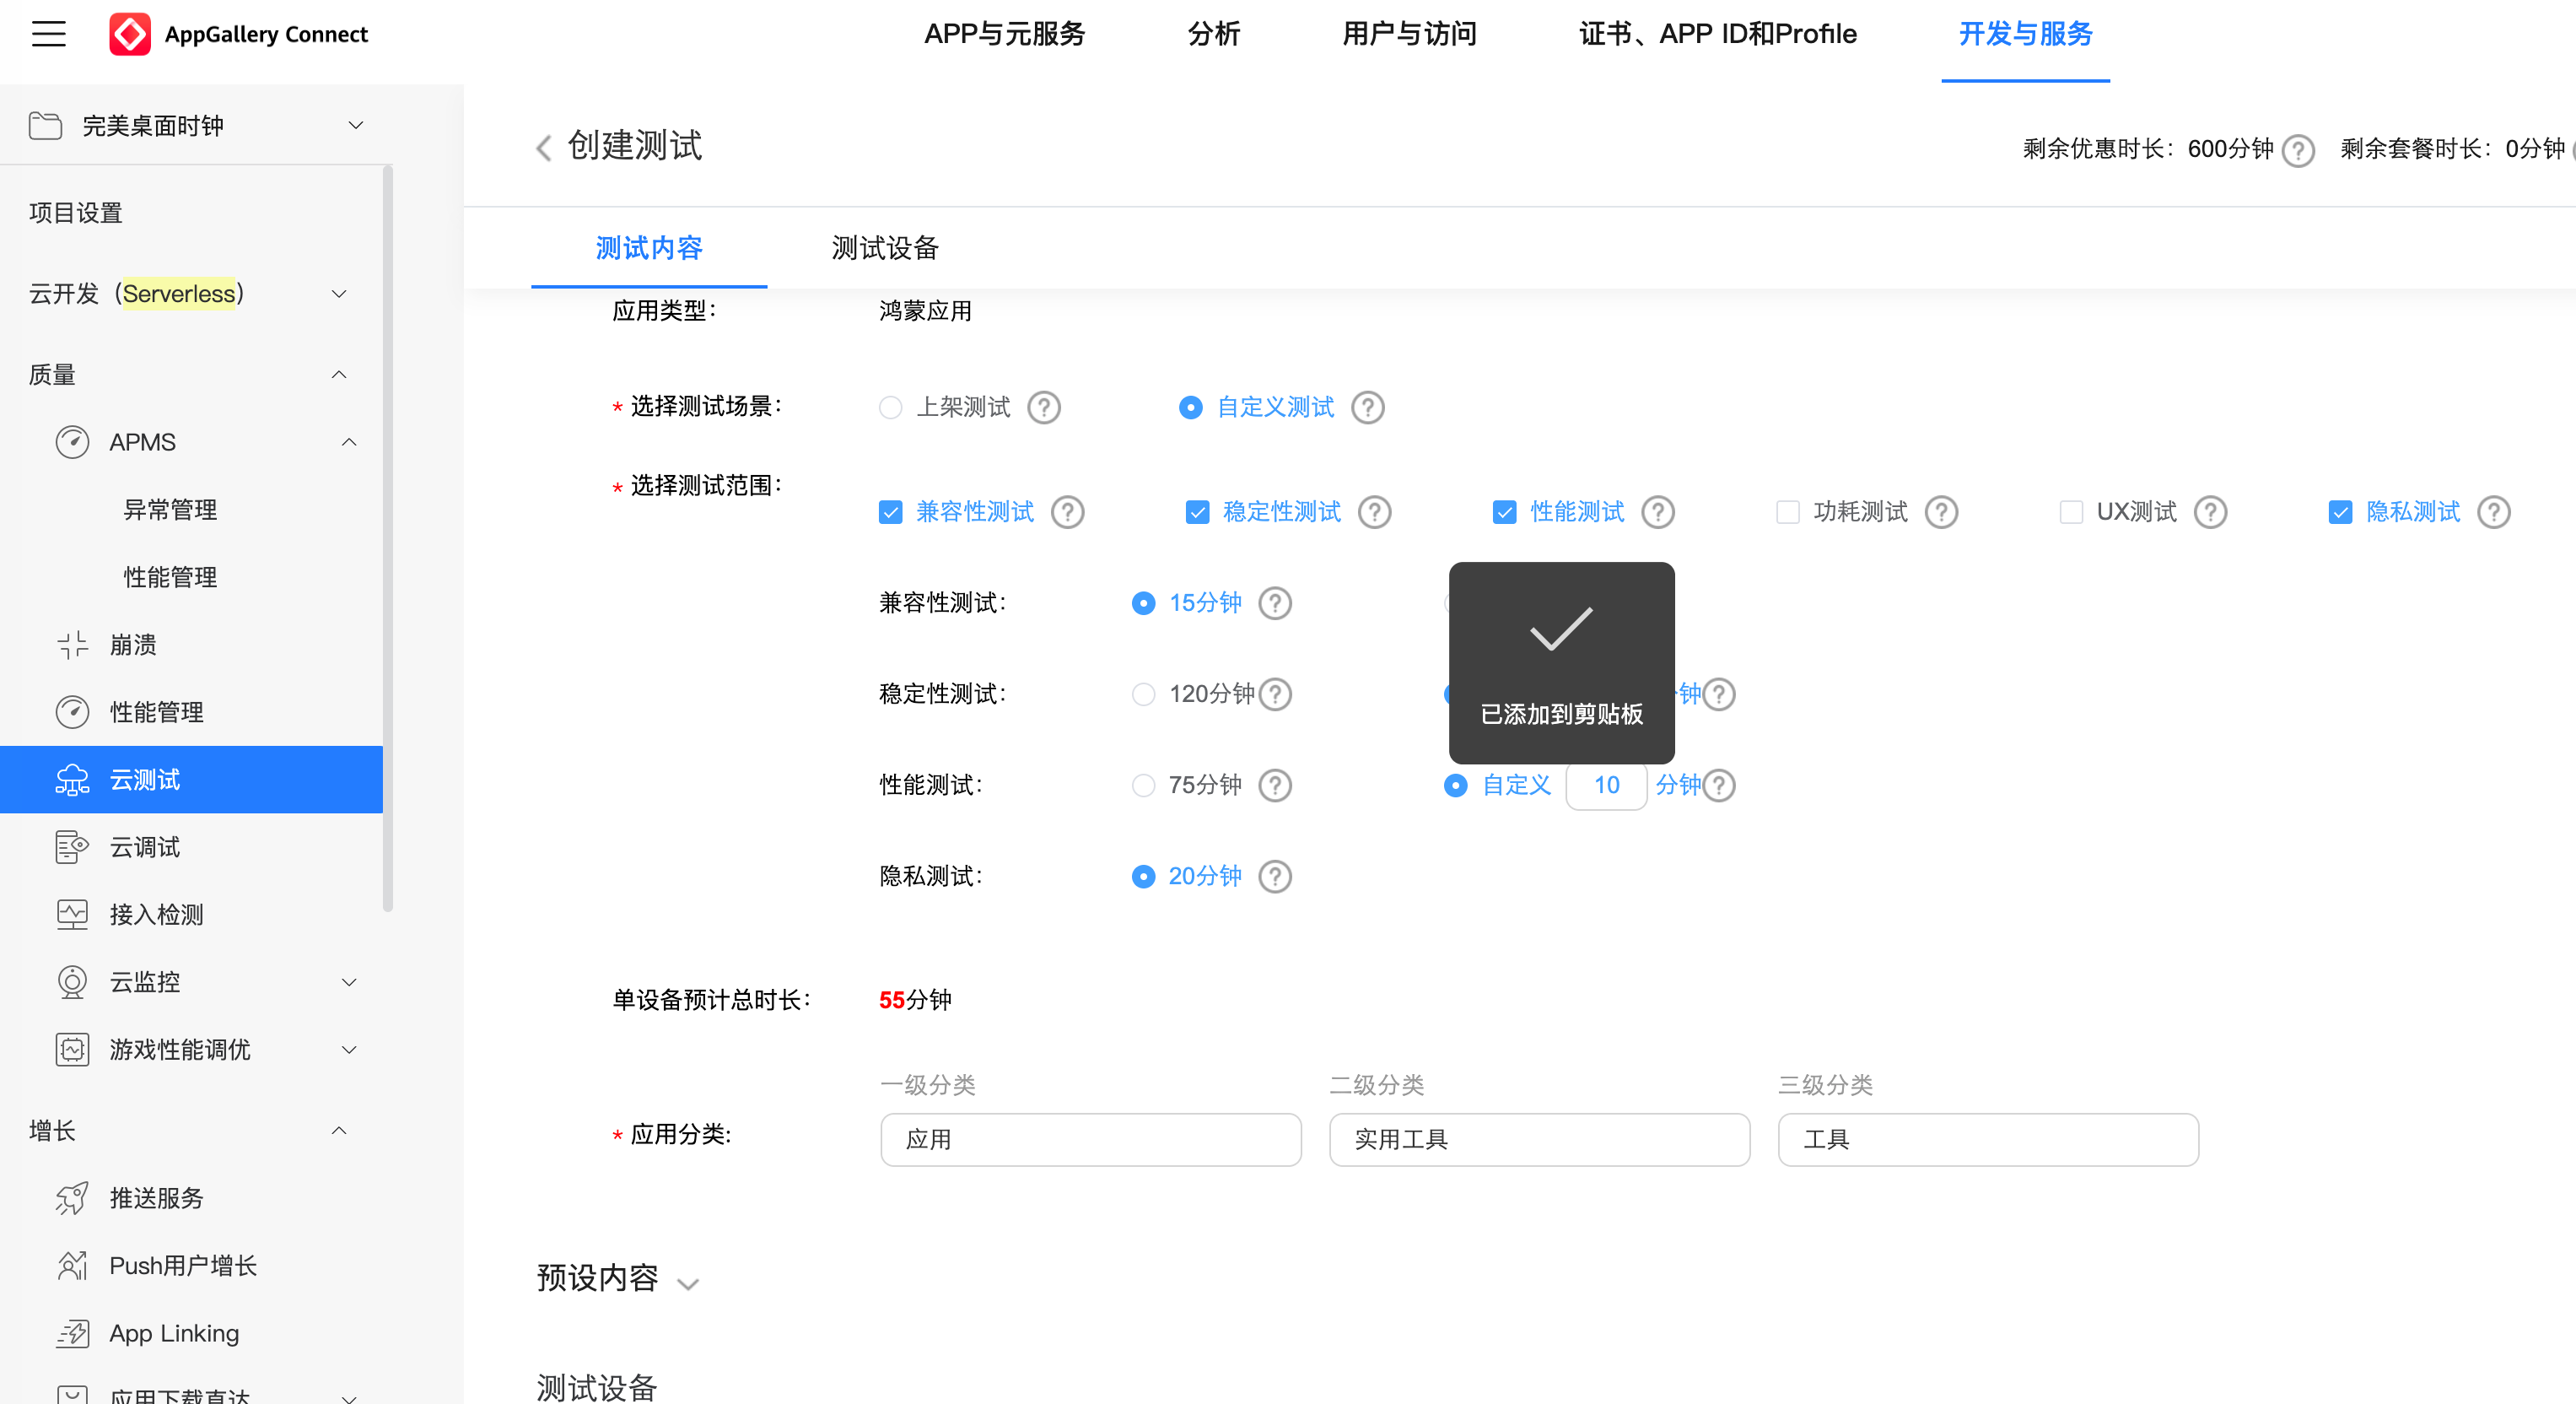
Task: Click help icon beside 稳定性测试 checkbox
Action: click(1375, 512)
